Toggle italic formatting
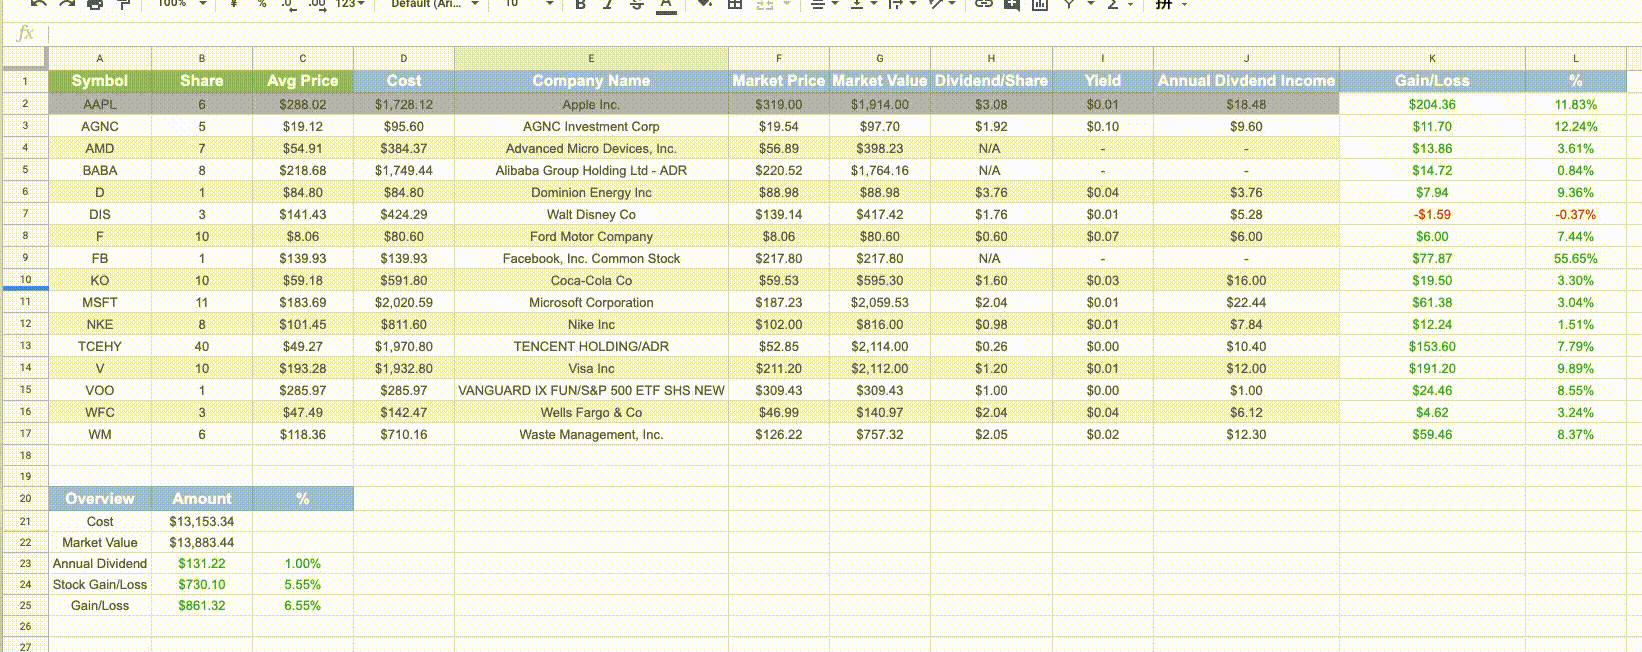The height and width of the screenshot is (652, 1642). 607,4
